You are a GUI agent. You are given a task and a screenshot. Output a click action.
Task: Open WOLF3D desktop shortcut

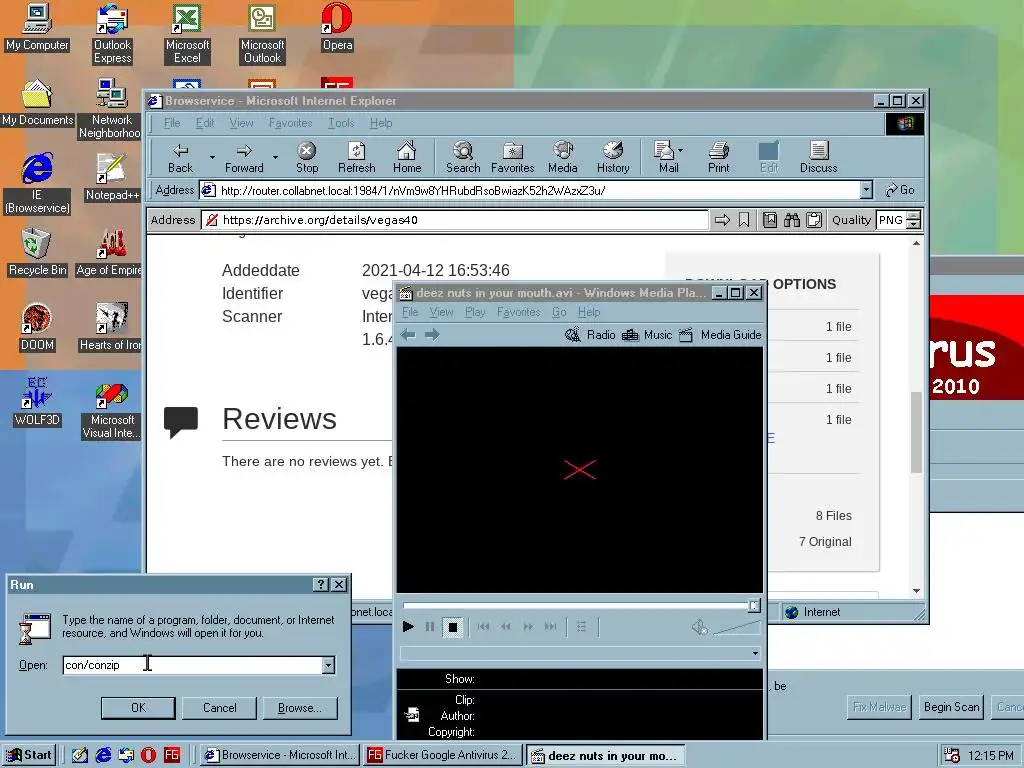(x=37, y=402)
